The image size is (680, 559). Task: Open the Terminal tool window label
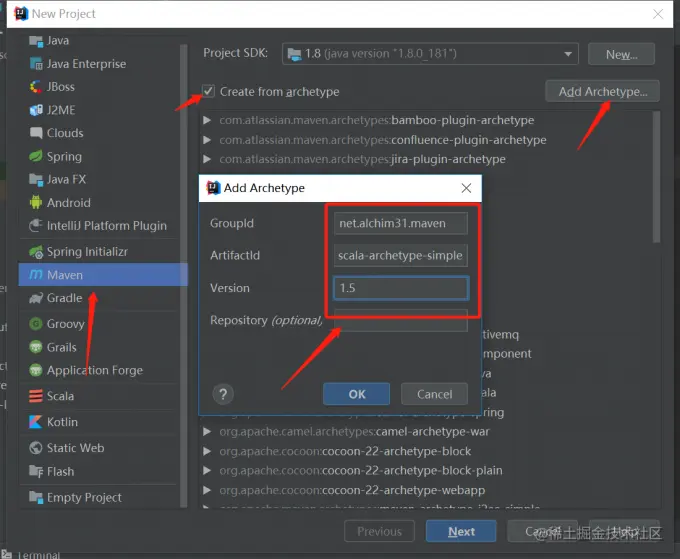point(39,555)
